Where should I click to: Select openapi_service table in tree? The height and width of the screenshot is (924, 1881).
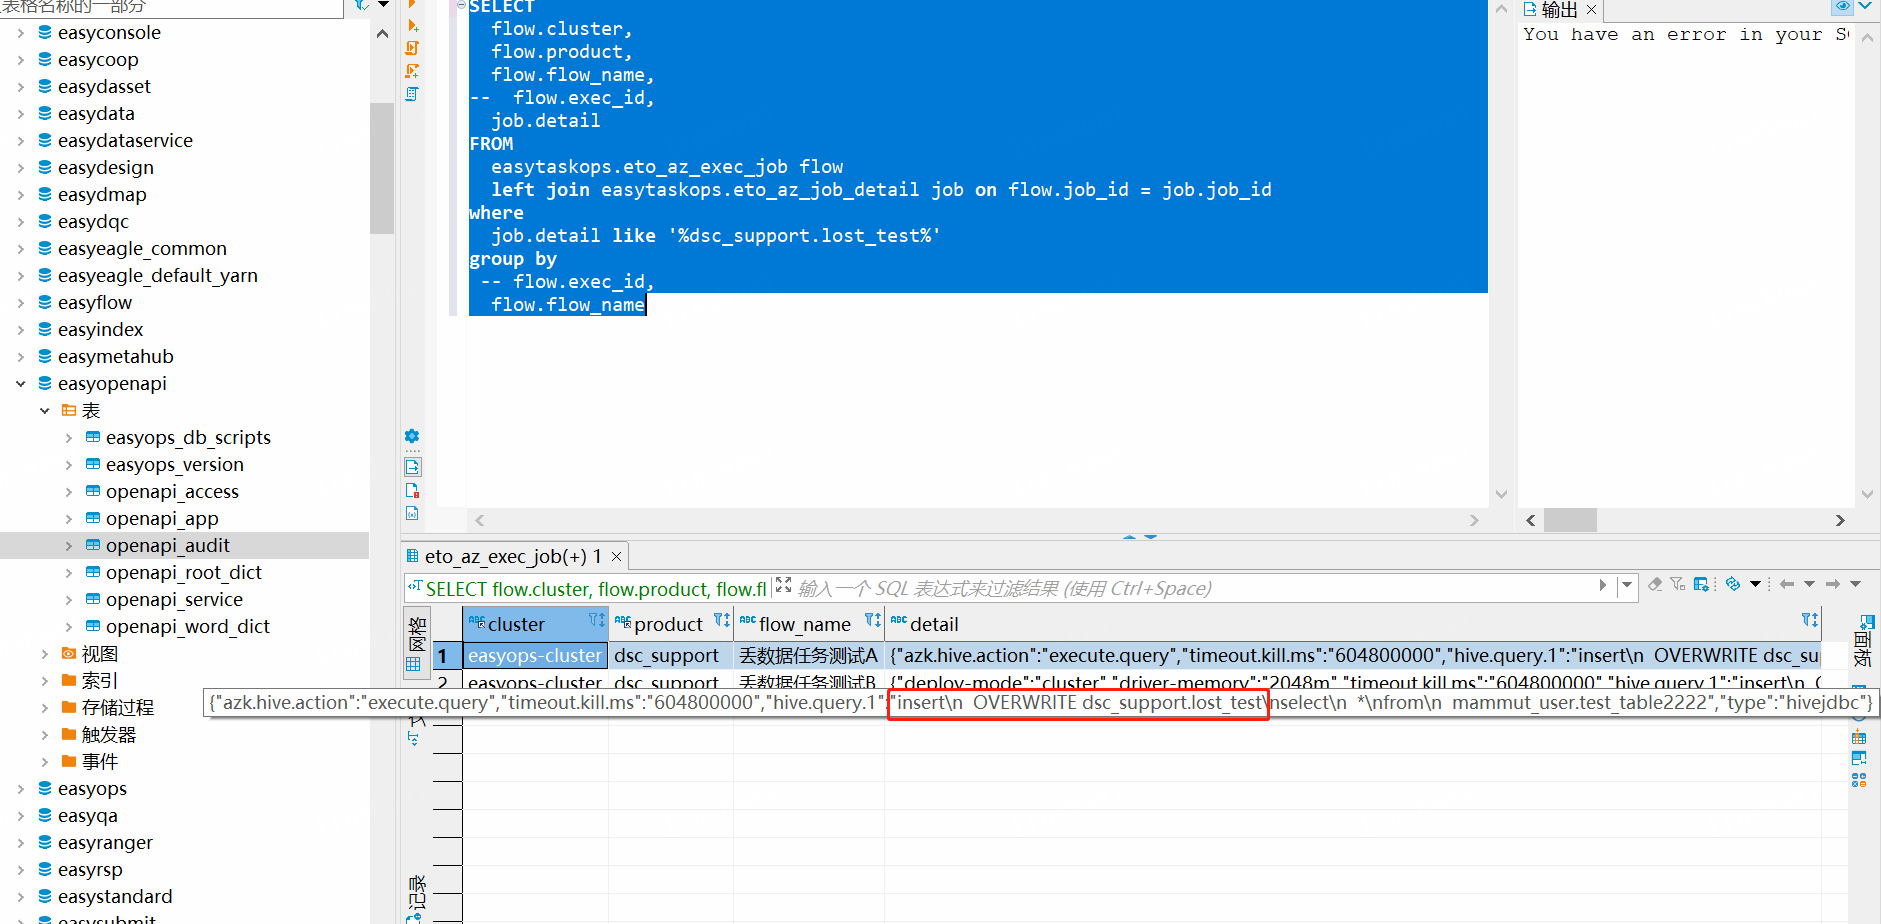coord(174,600)
